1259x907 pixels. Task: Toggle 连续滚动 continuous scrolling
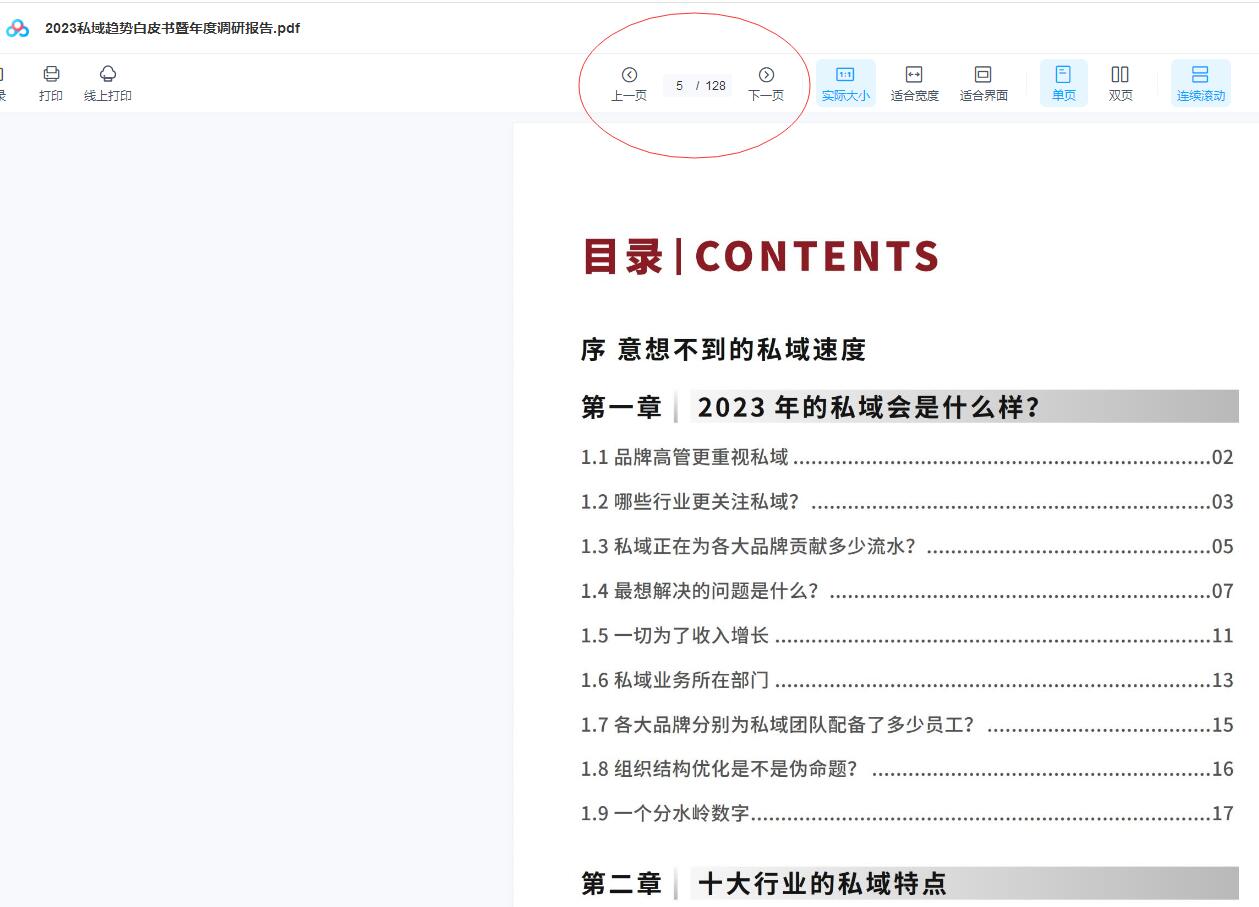[1200, 83]
